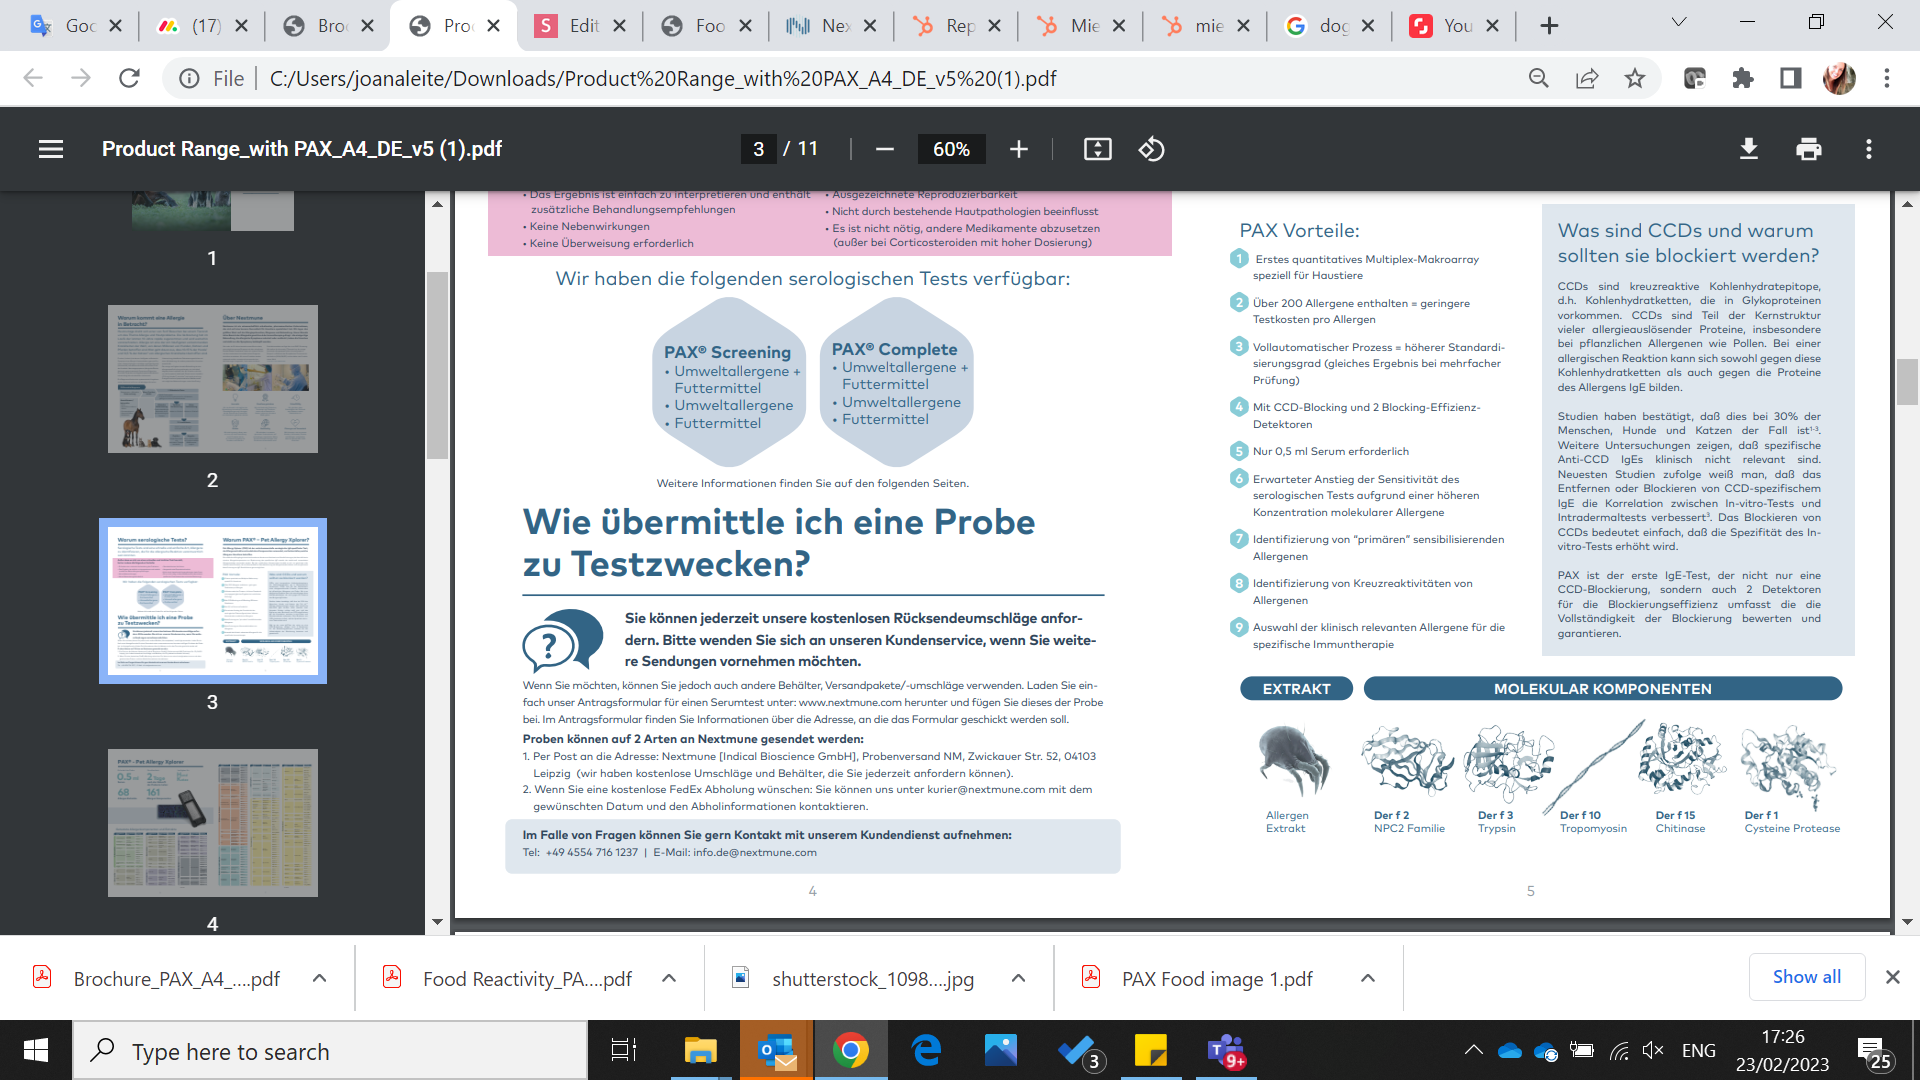Click the zoom out minus button

(x=884, y=149)
